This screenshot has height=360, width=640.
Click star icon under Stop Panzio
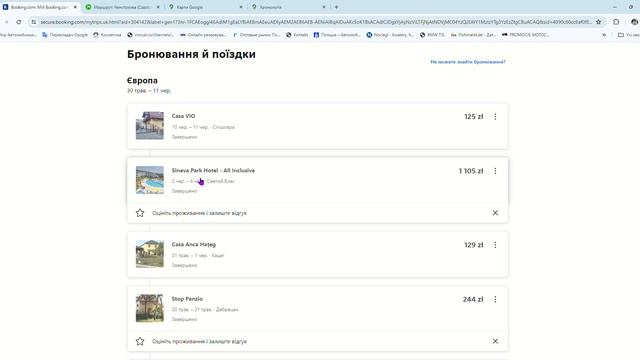pyautogui.click(x=140, y=341)
